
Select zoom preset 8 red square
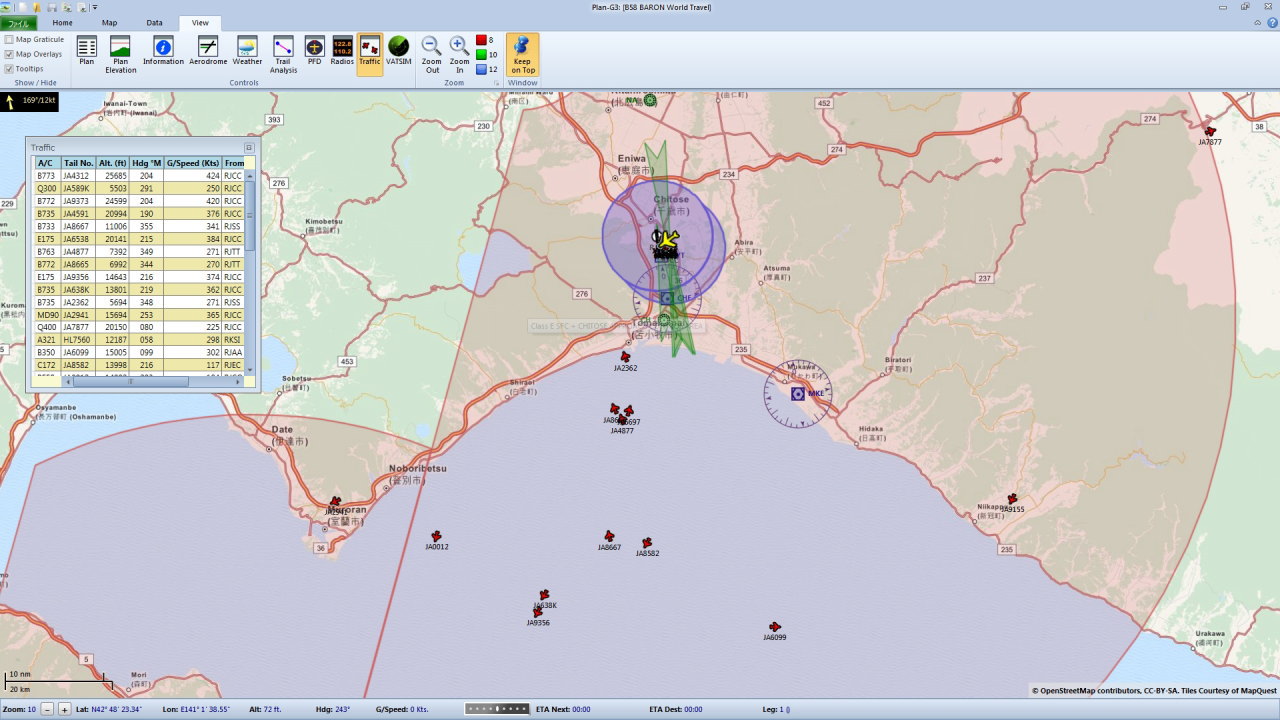486,40
